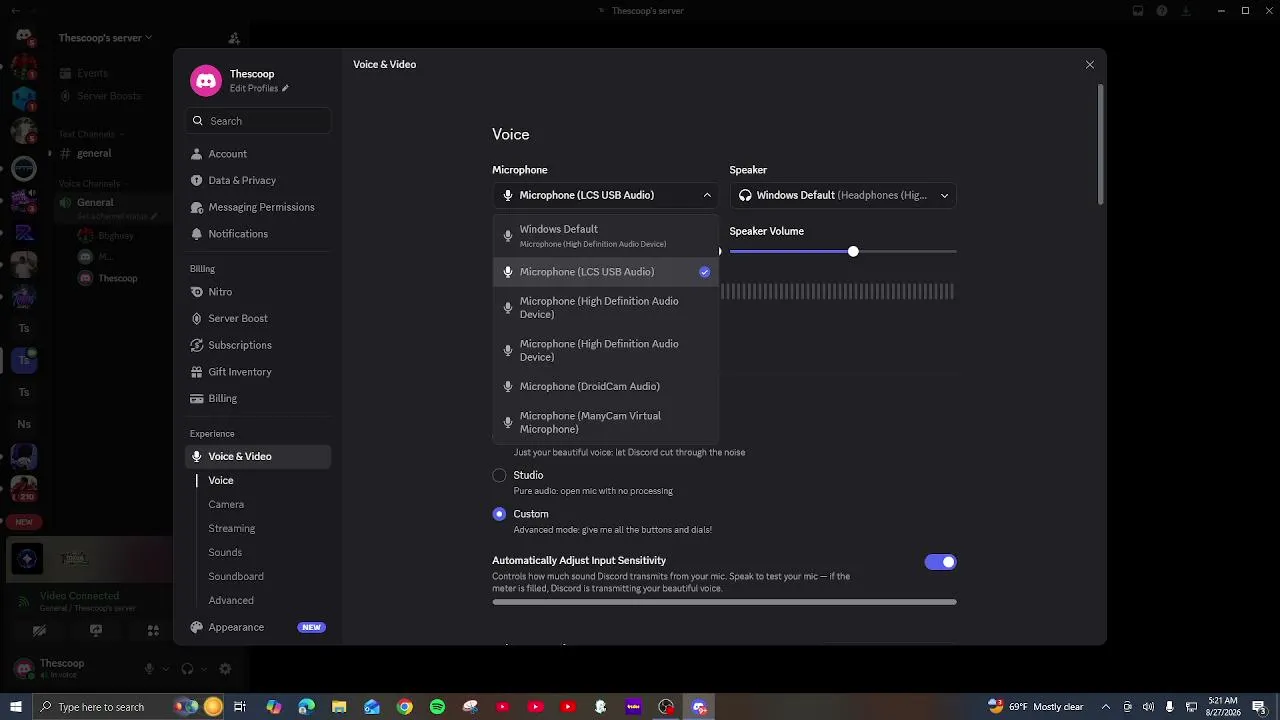Open the Notifications settings
1280x720 pixels.
click(260, 234)
